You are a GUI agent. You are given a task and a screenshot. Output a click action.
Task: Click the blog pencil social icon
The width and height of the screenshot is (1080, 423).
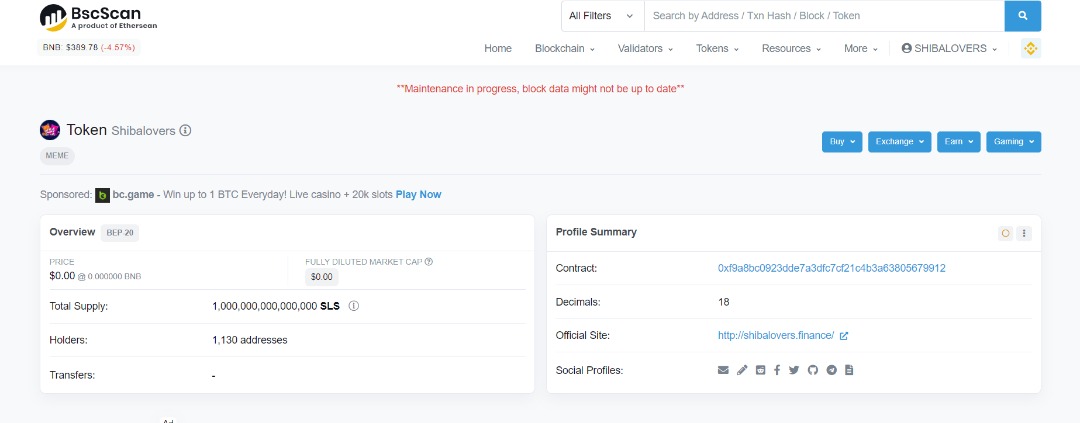pyautogui.click(x=742, y=370)
